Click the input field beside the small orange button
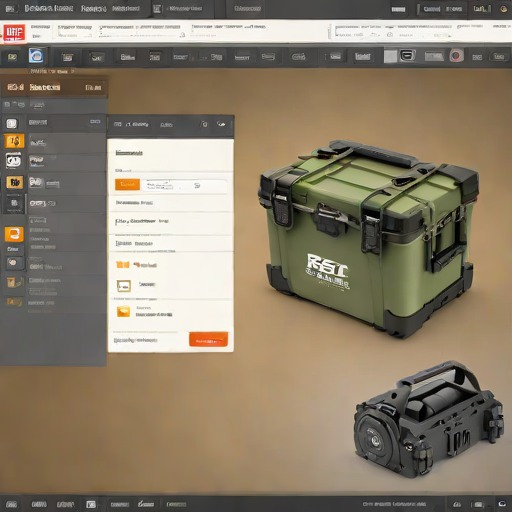512x512 pixels. (x=184, y=186)
